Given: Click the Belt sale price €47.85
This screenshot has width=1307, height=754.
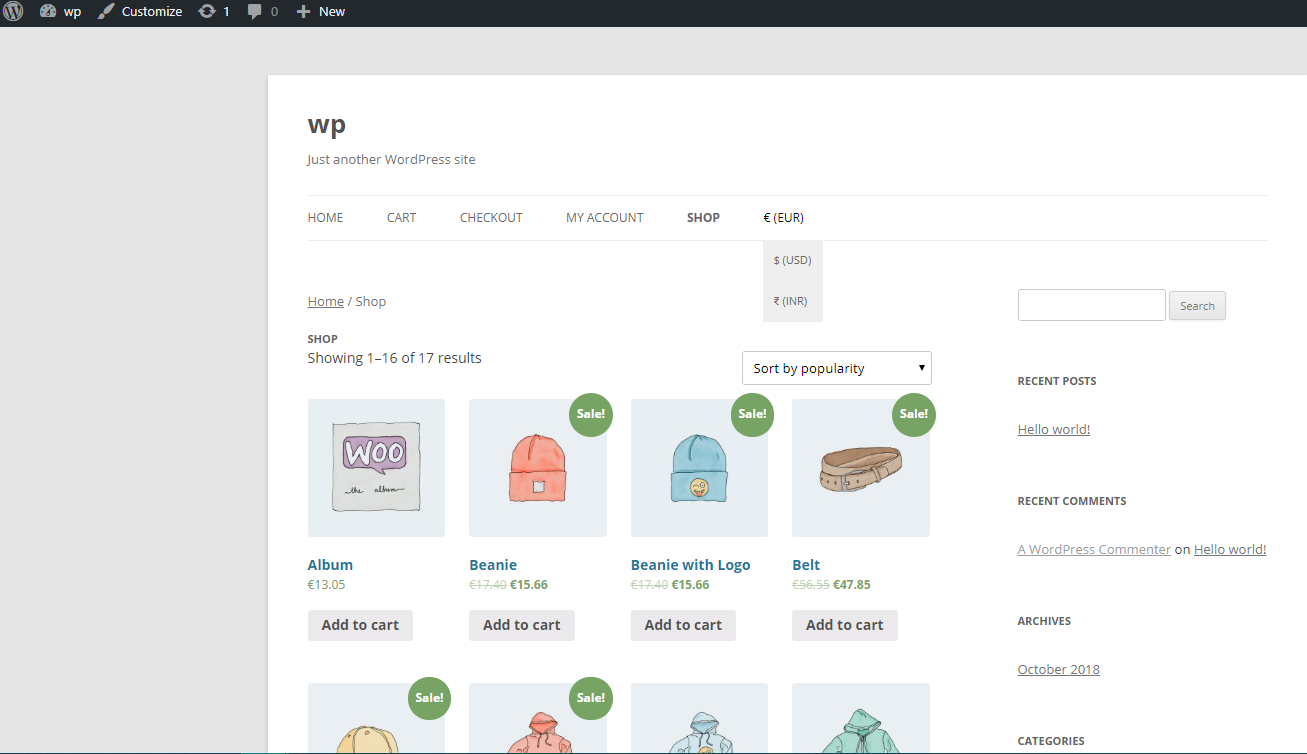Looking at the screenshot, I should (852, 585).
